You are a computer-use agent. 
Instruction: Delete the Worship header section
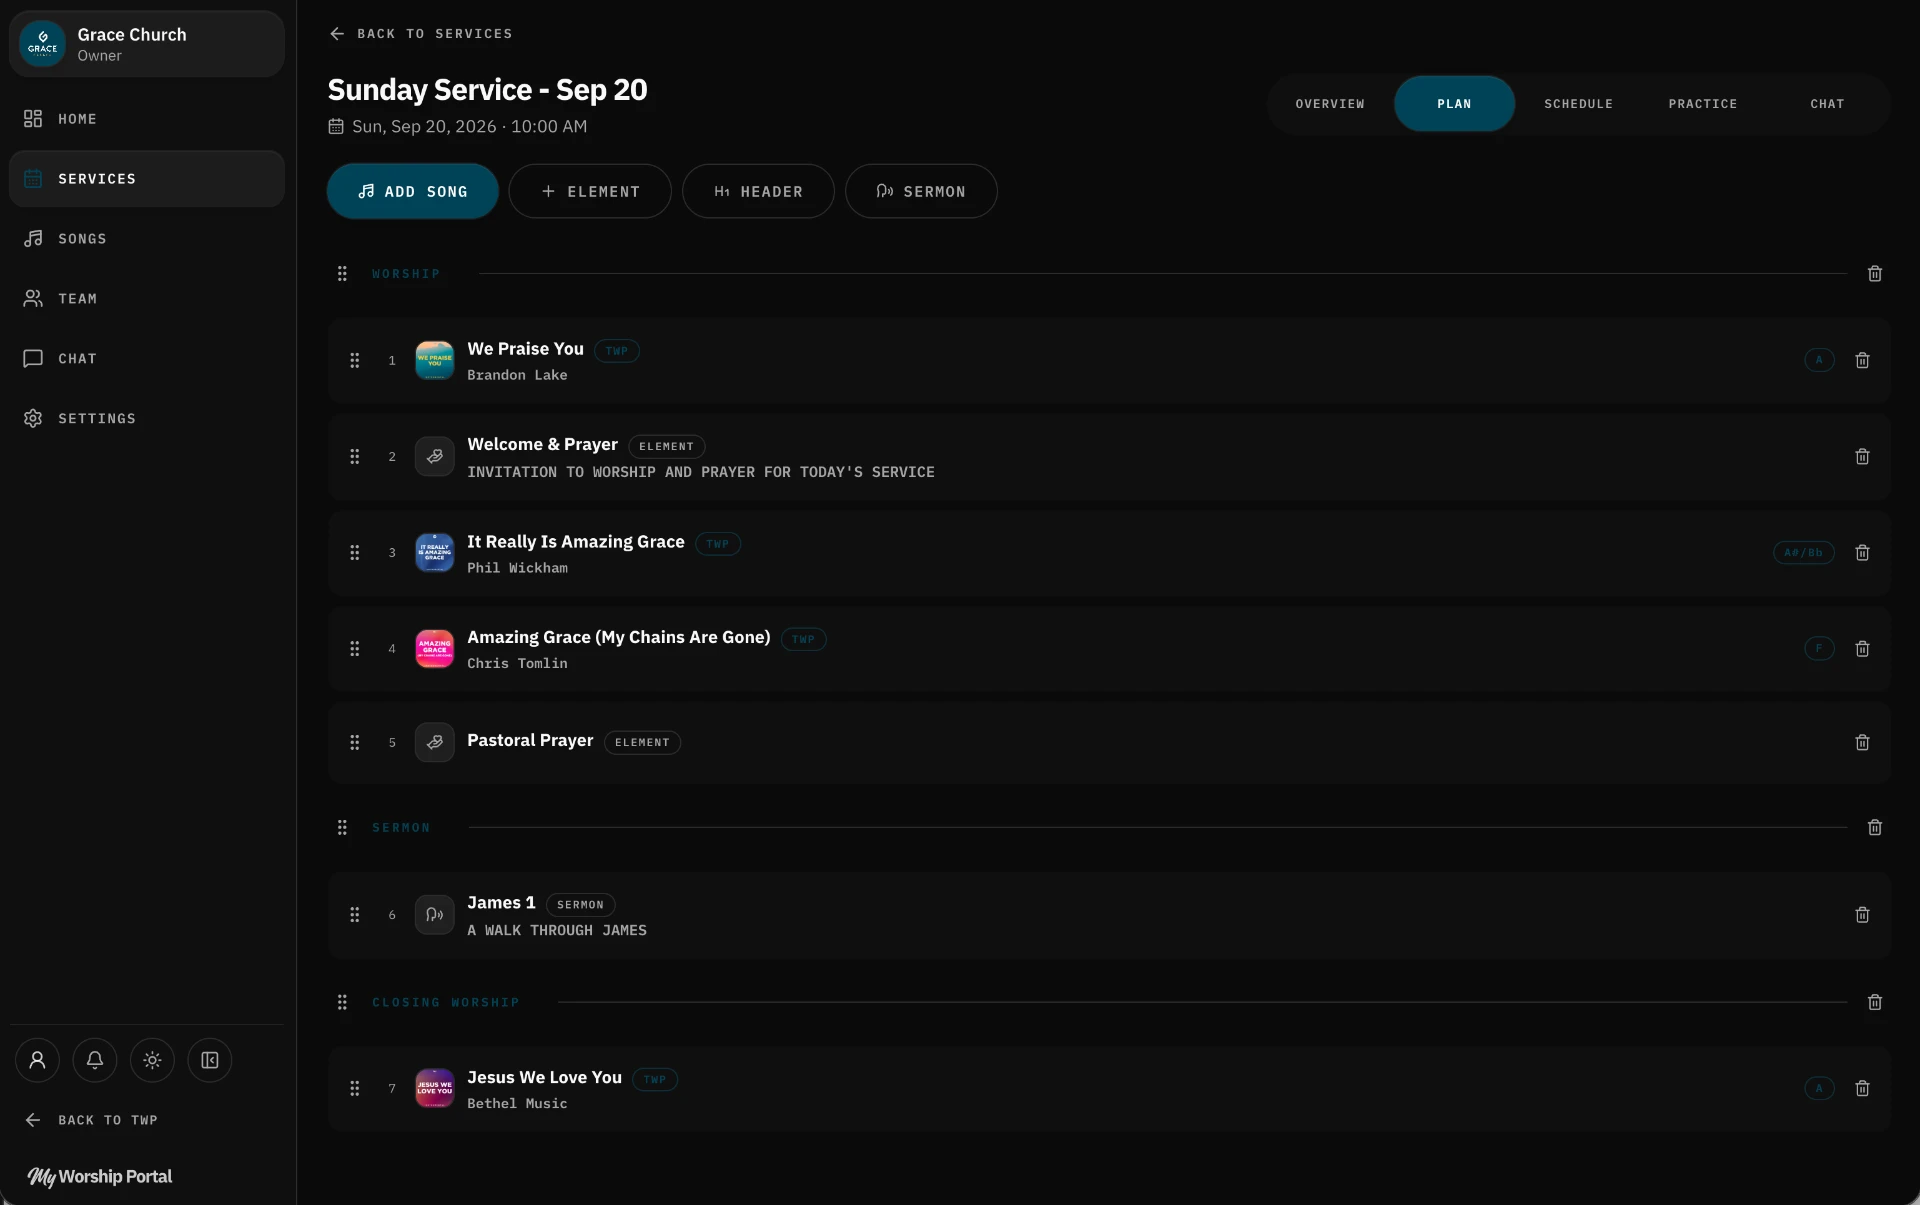pyautogui.click(x=1875, y=274)
